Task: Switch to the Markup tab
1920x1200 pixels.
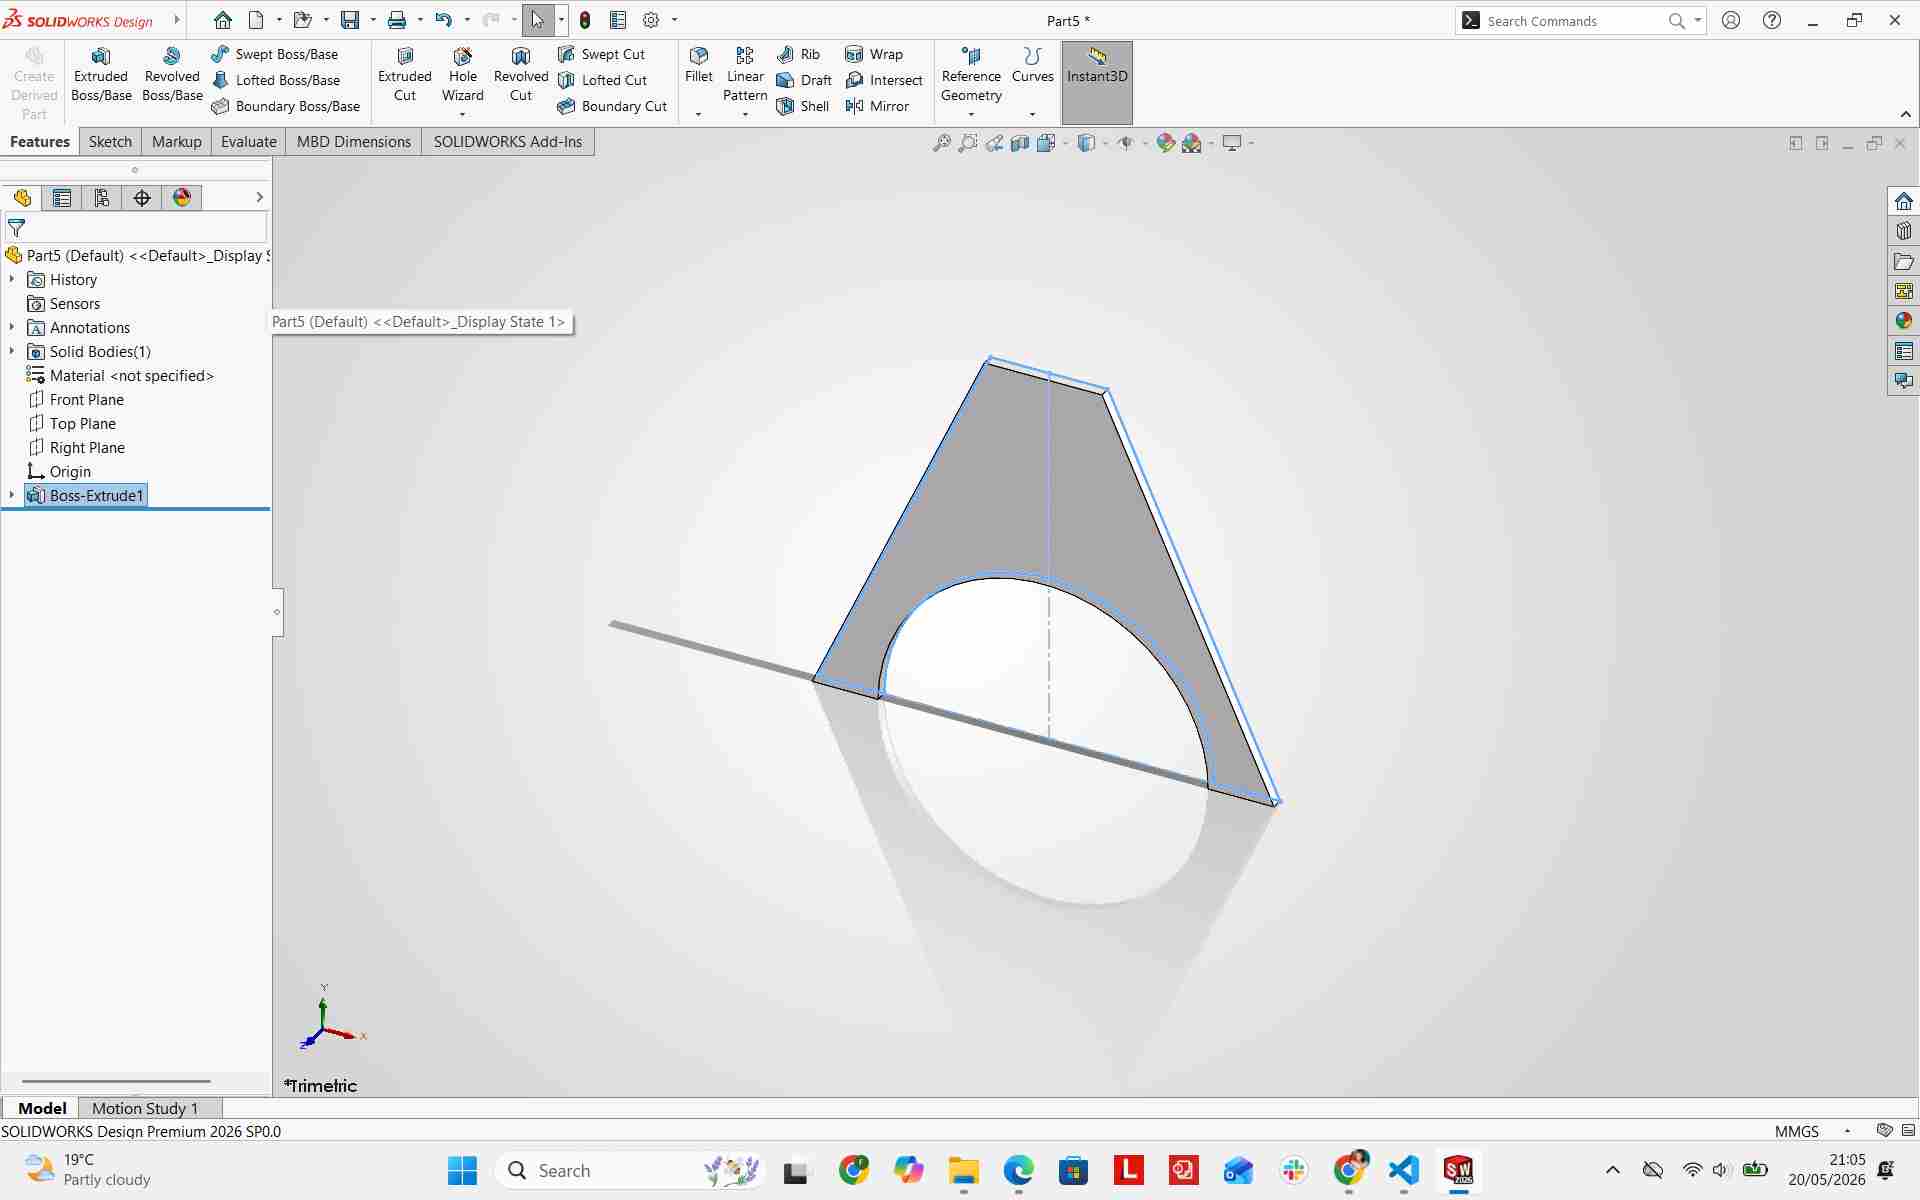Action: (x=177, y=142)
